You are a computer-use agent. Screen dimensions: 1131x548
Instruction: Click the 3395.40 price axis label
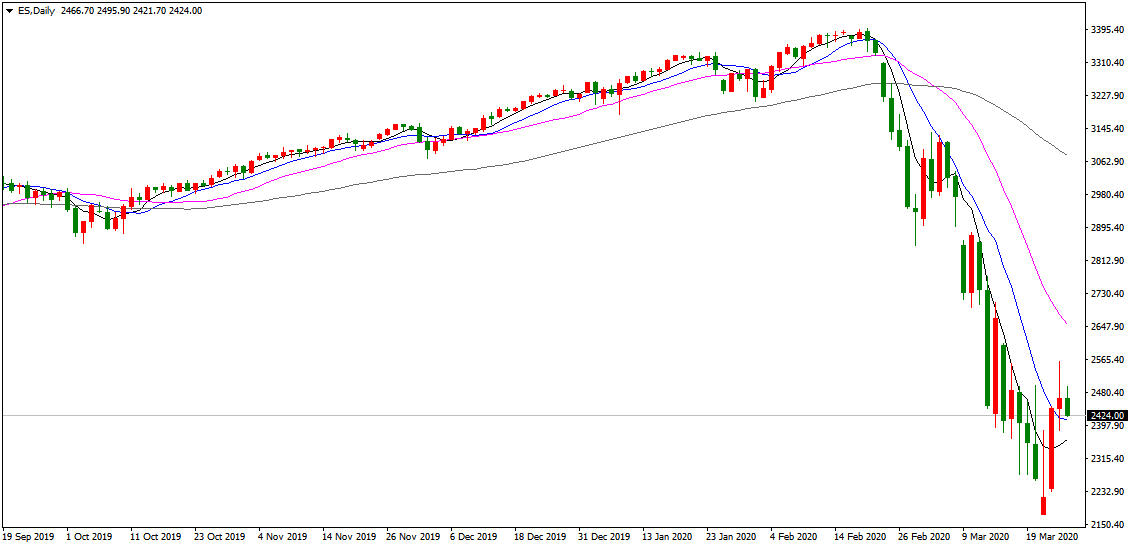(1107, 30)
